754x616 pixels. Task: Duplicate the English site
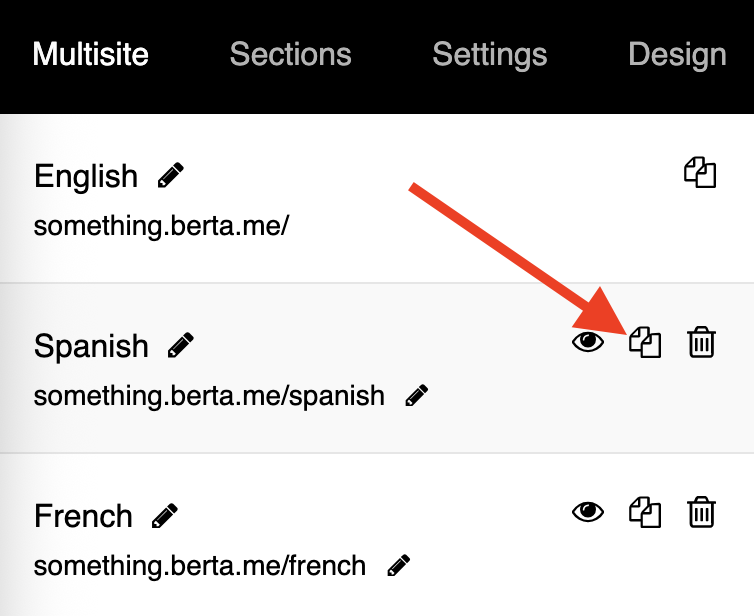coord(700,172)
